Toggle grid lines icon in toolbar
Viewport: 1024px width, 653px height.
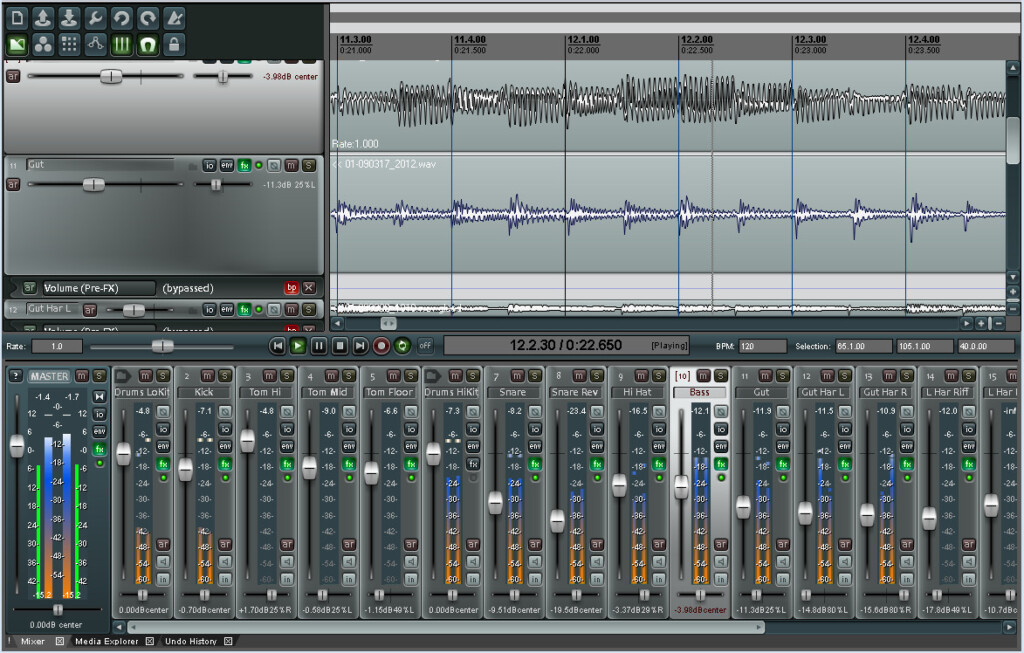(x=121, y=44)
